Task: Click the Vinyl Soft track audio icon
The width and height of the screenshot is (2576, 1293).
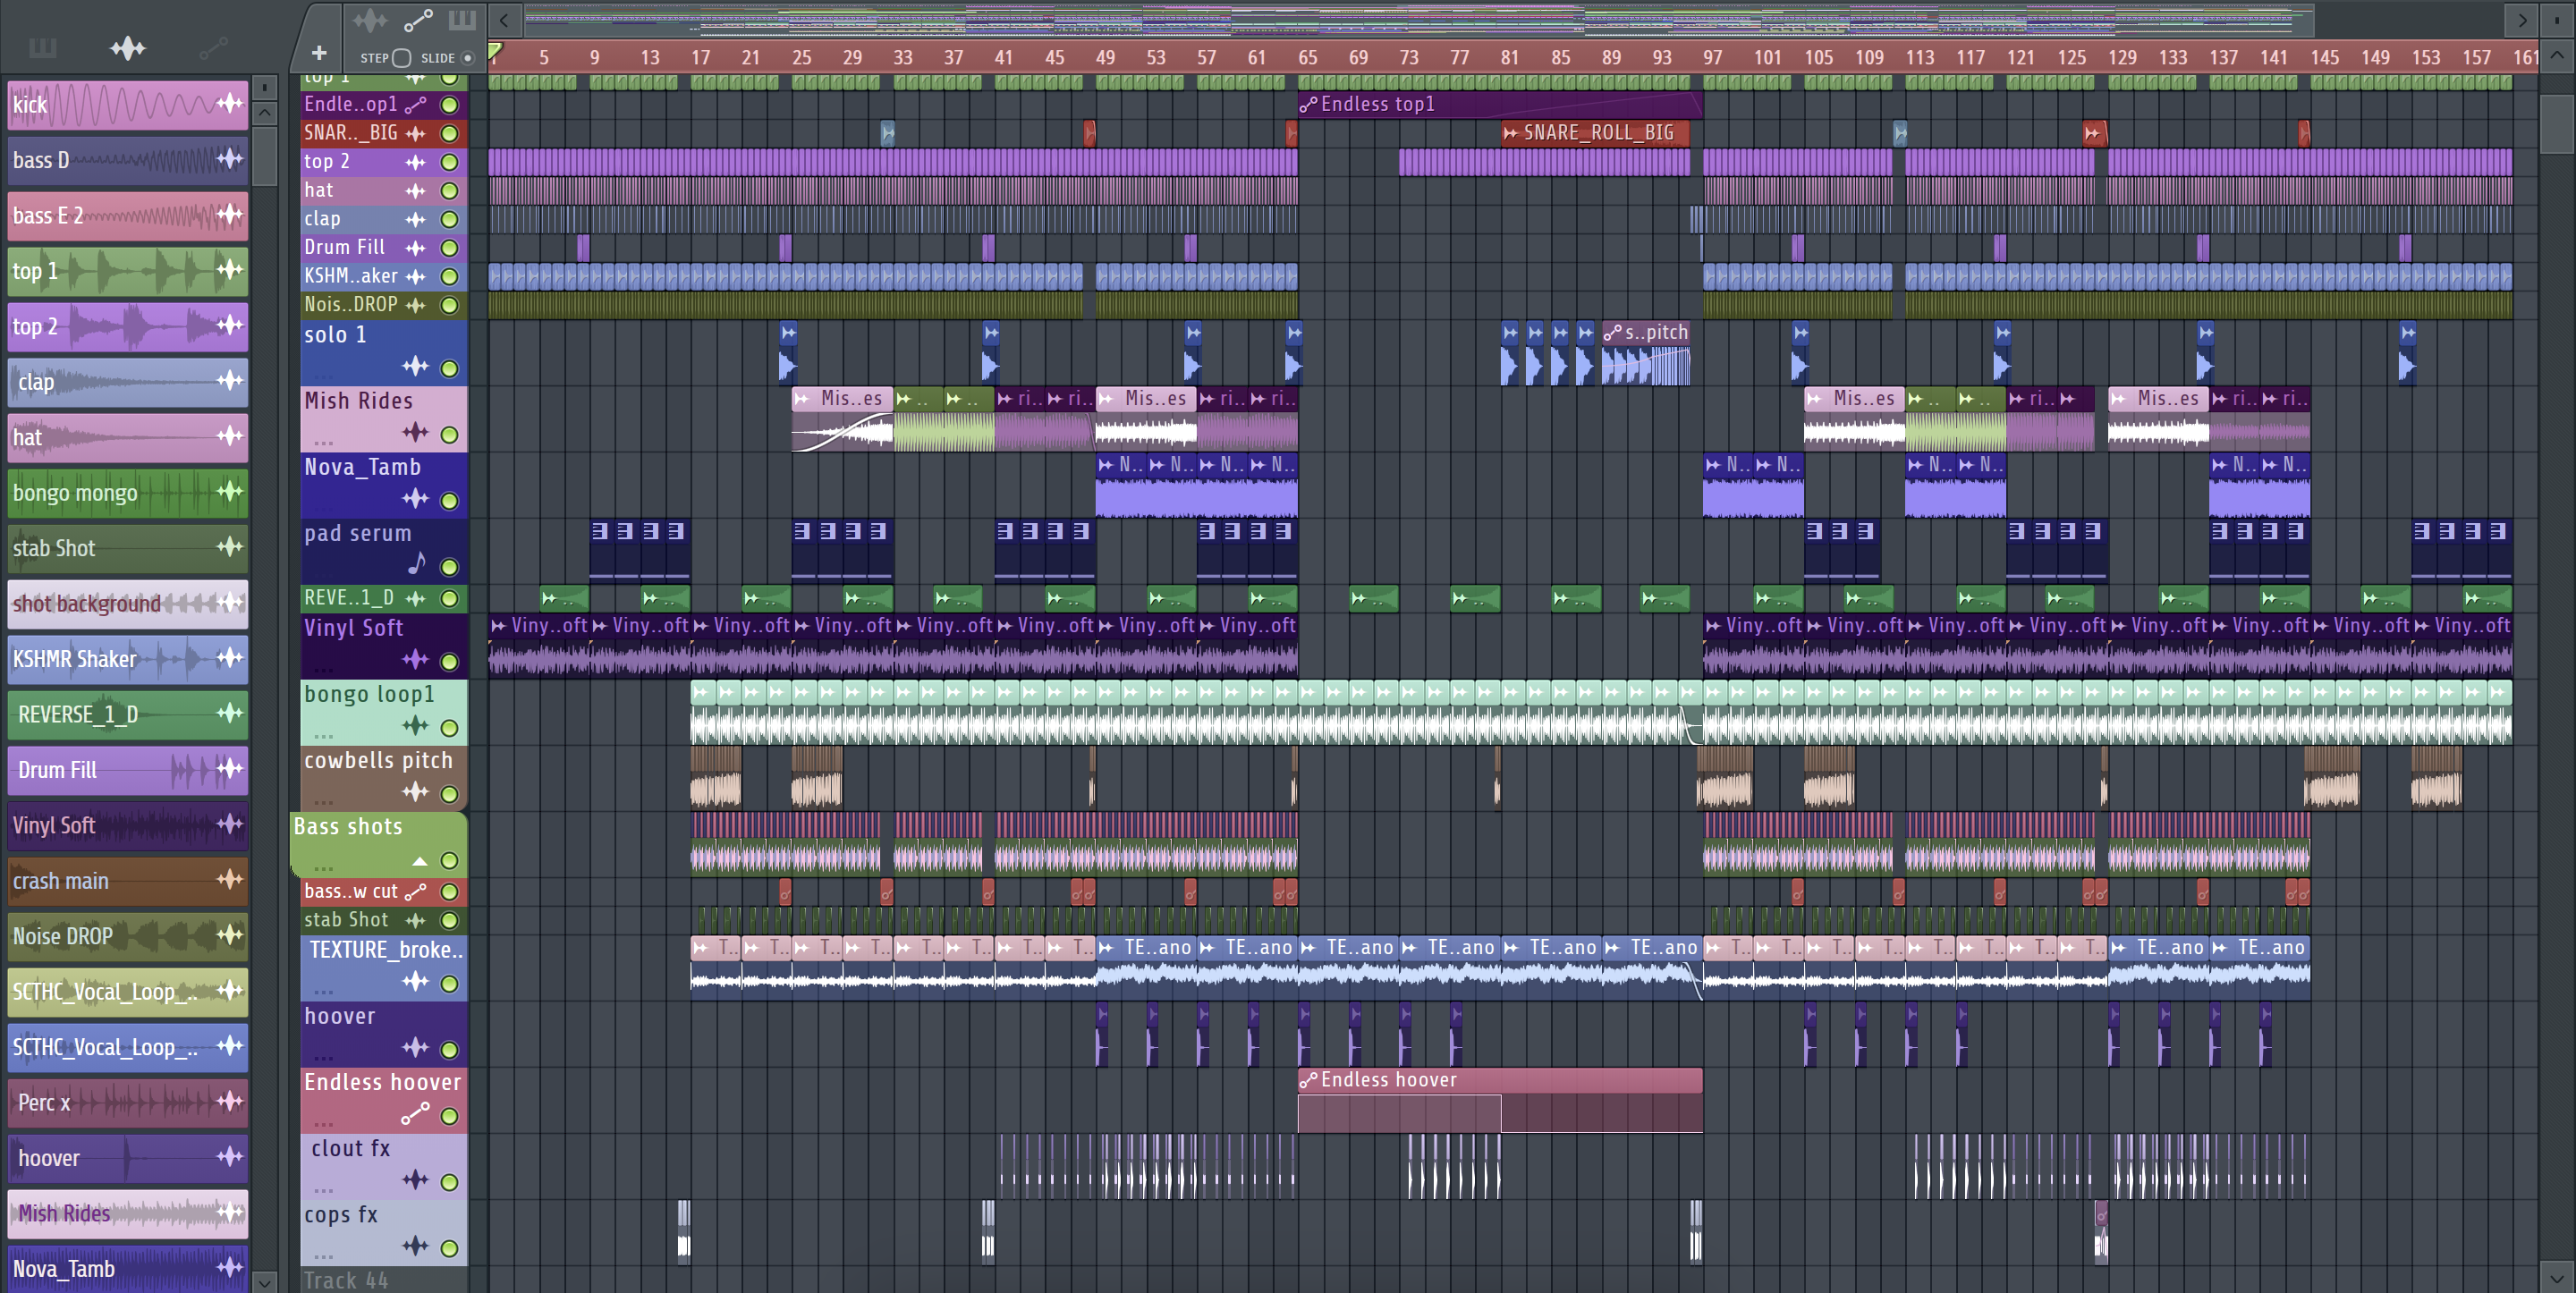Action: tap(416, 660)
